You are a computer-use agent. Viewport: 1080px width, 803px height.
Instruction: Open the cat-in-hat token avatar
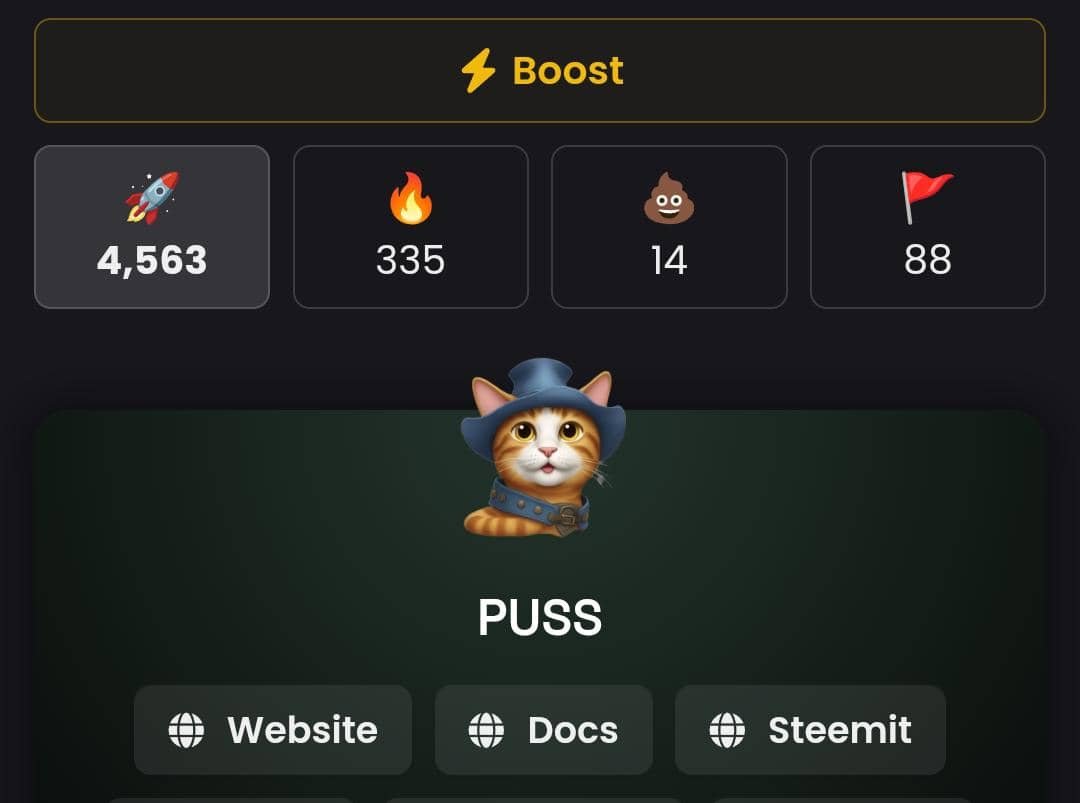543,448
